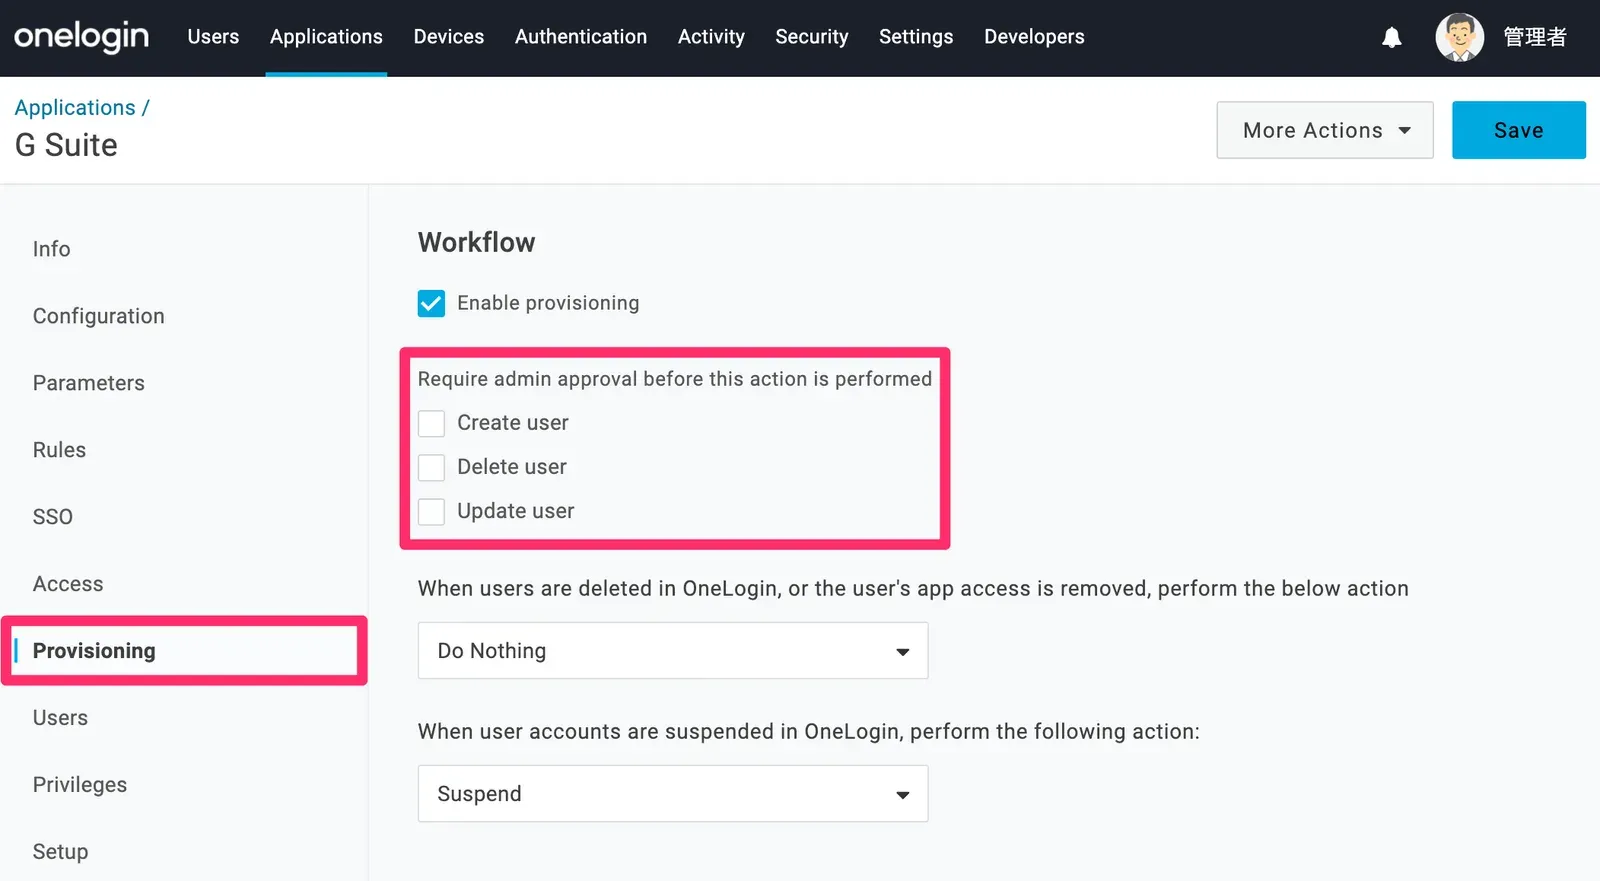The image size is (1600, 881).
Task: Open the notifications bell
Action: pos(1391,38)
